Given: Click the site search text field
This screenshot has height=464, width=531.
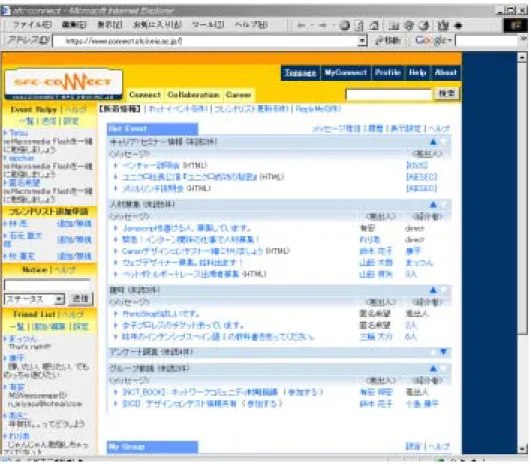Looking at the screenshot, I should pyautogui.click(x=389, y=94).
